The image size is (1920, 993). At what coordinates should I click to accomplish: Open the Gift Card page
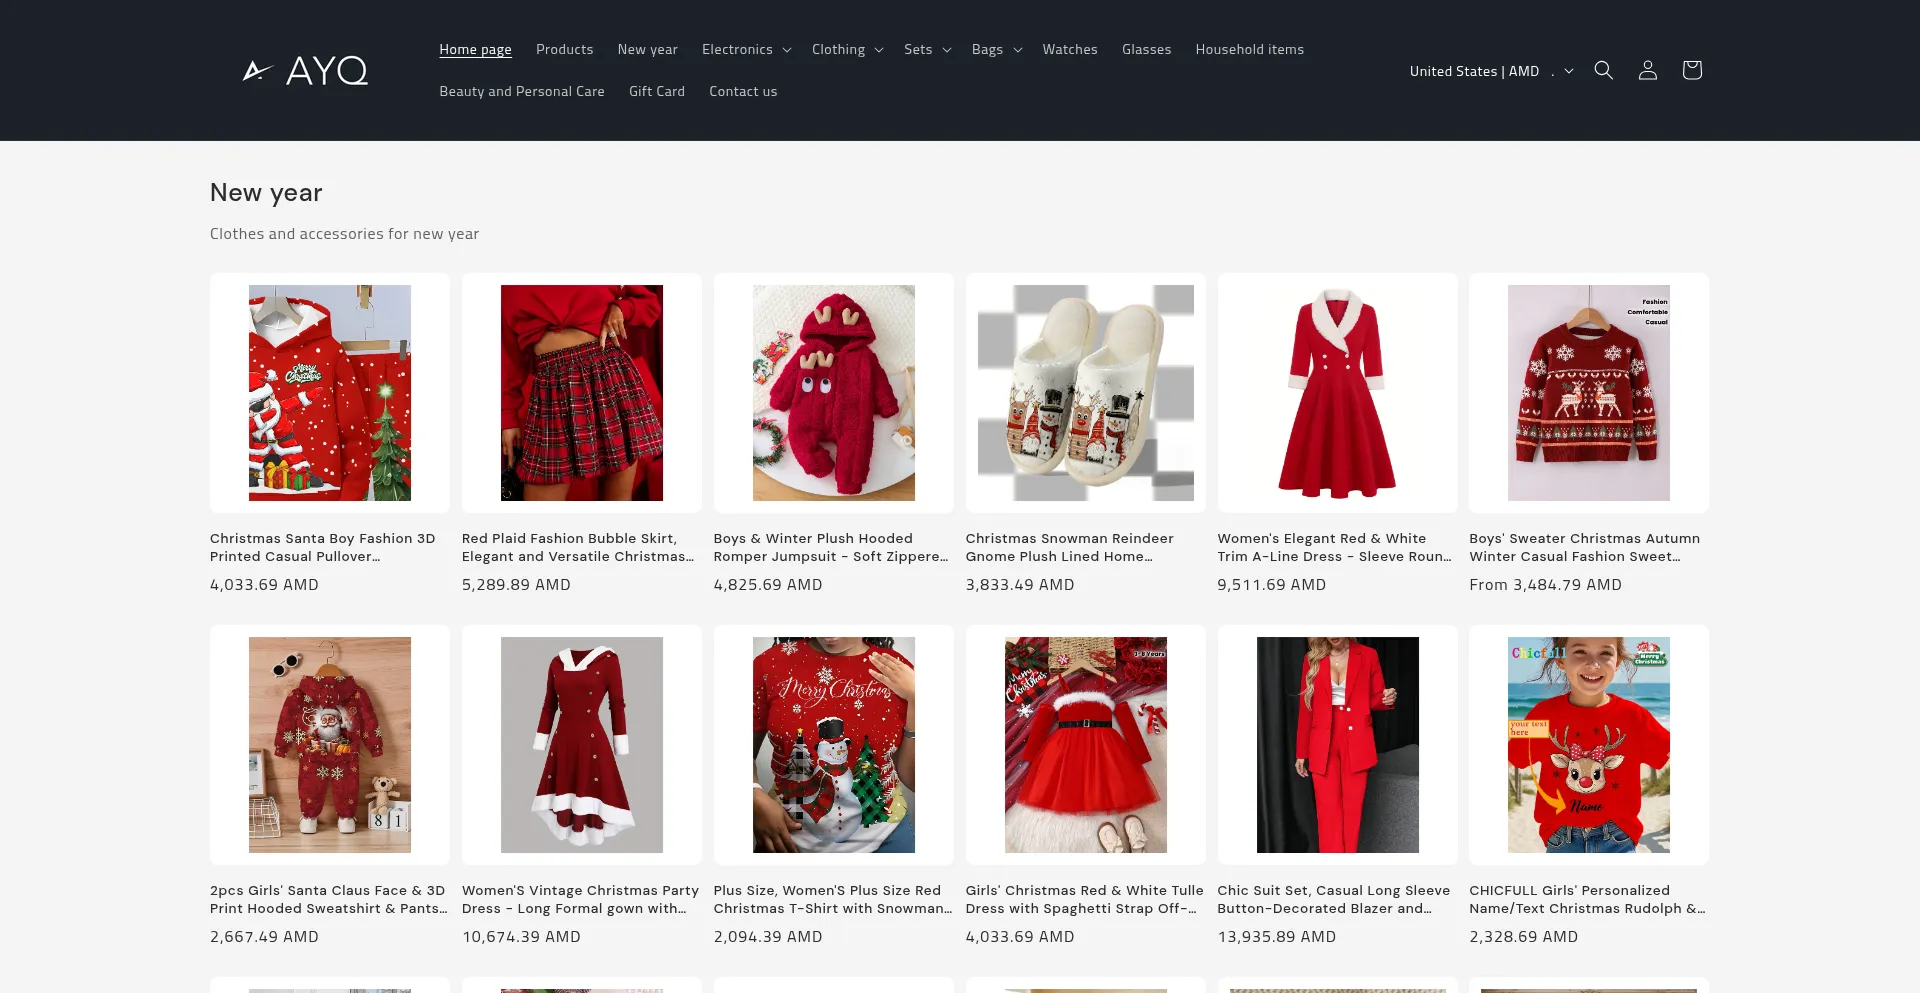[656, 92]
